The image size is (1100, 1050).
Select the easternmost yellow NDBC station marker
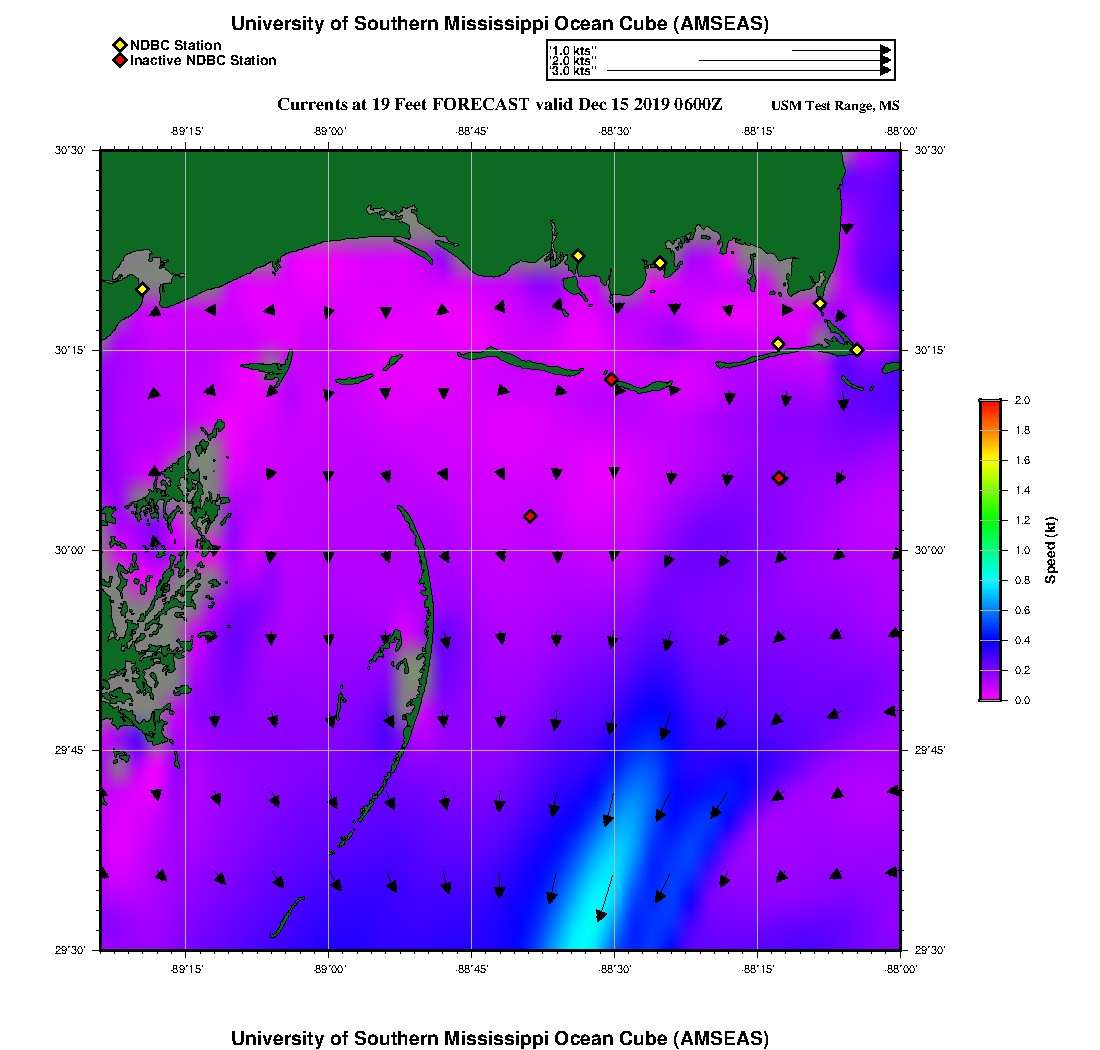pyautogui.click(x=857, y=349)
